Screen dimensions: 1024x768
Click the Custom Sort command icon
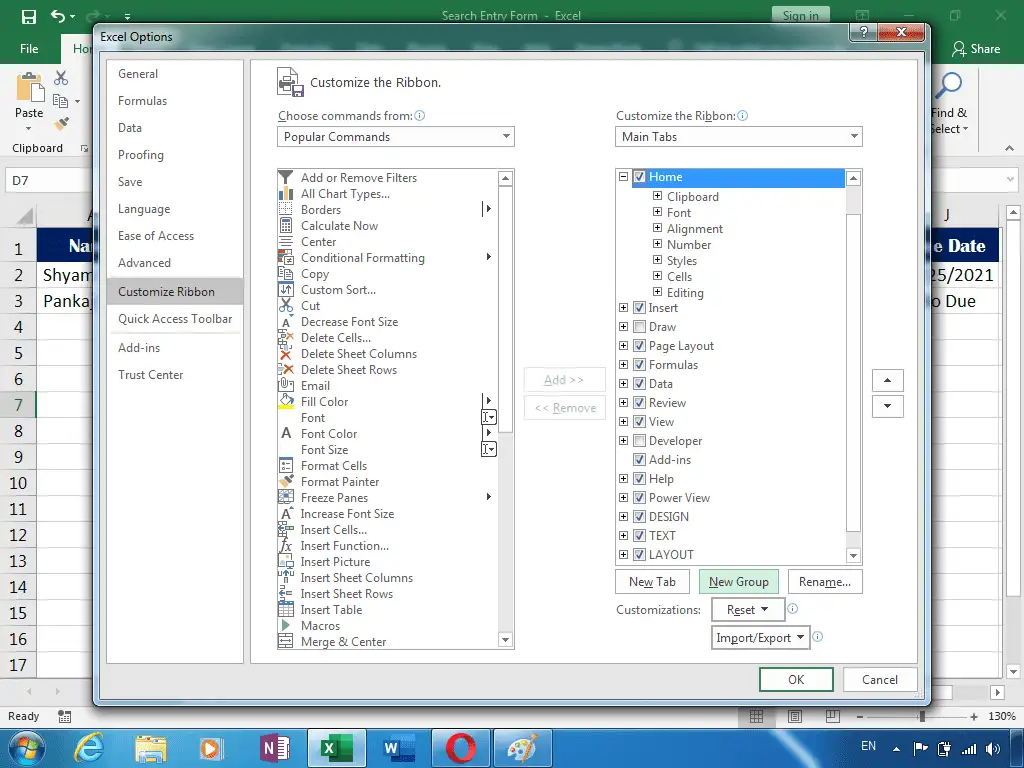[285, 289]
